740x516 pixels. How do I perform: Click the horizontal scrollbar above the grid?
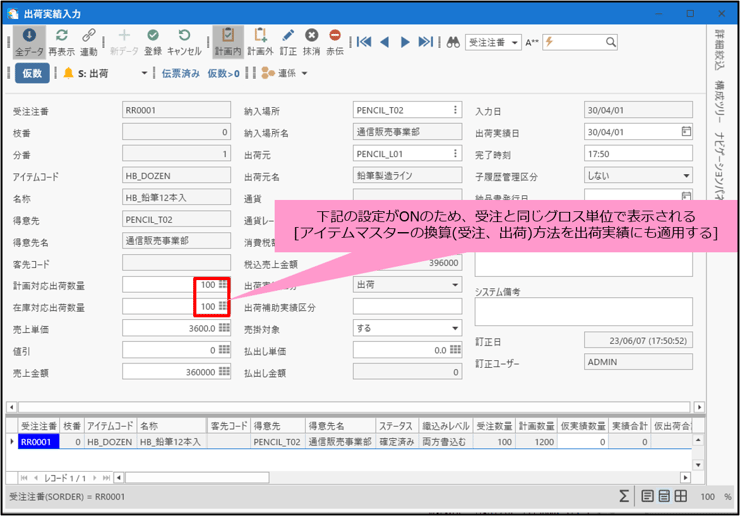pyautogui.click(x=350, y=407)
